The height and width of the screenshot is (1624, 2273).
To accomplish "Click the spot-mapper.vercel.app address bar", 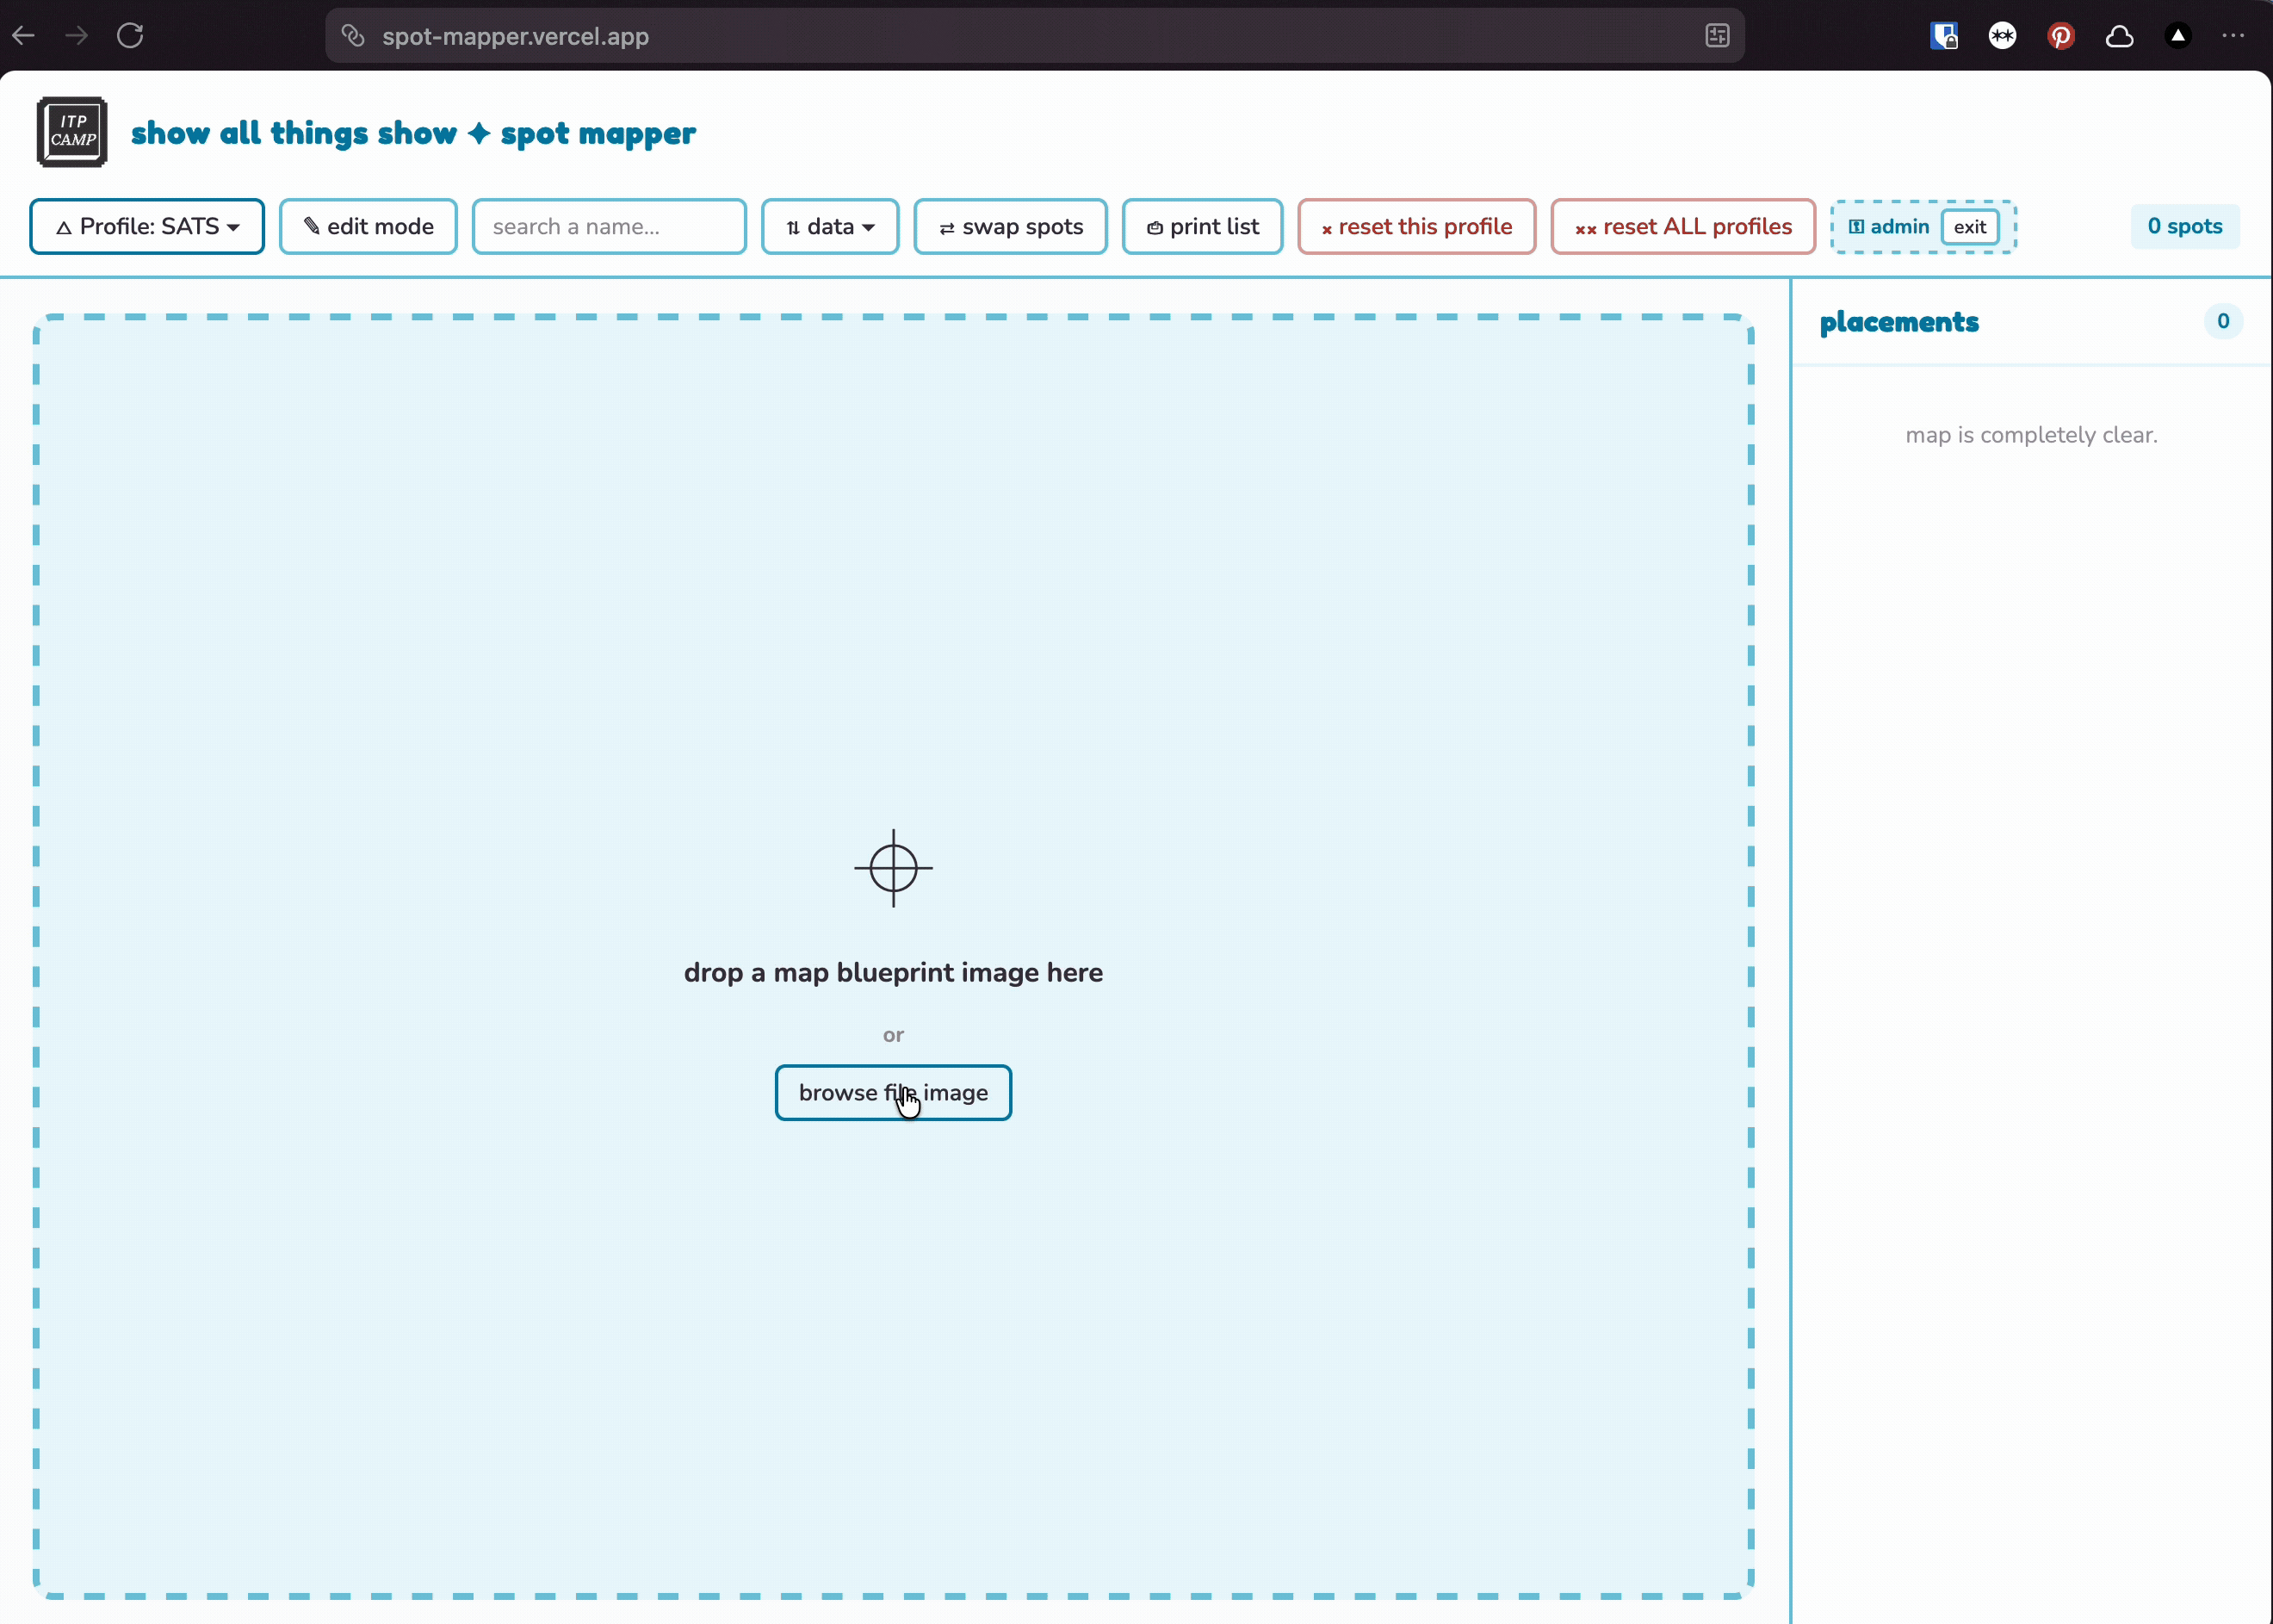I will pyautogui.click(x=1035, y=36).
